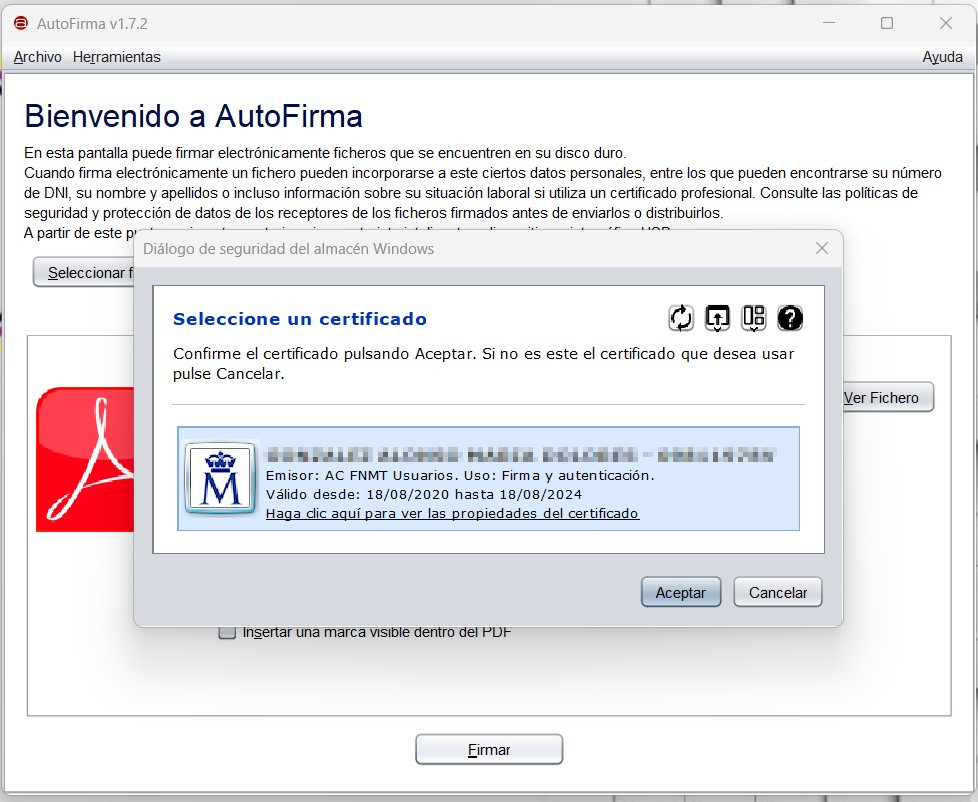Refresh the certificate list in the dialog
978x802 pixels.
pos(680,318)
